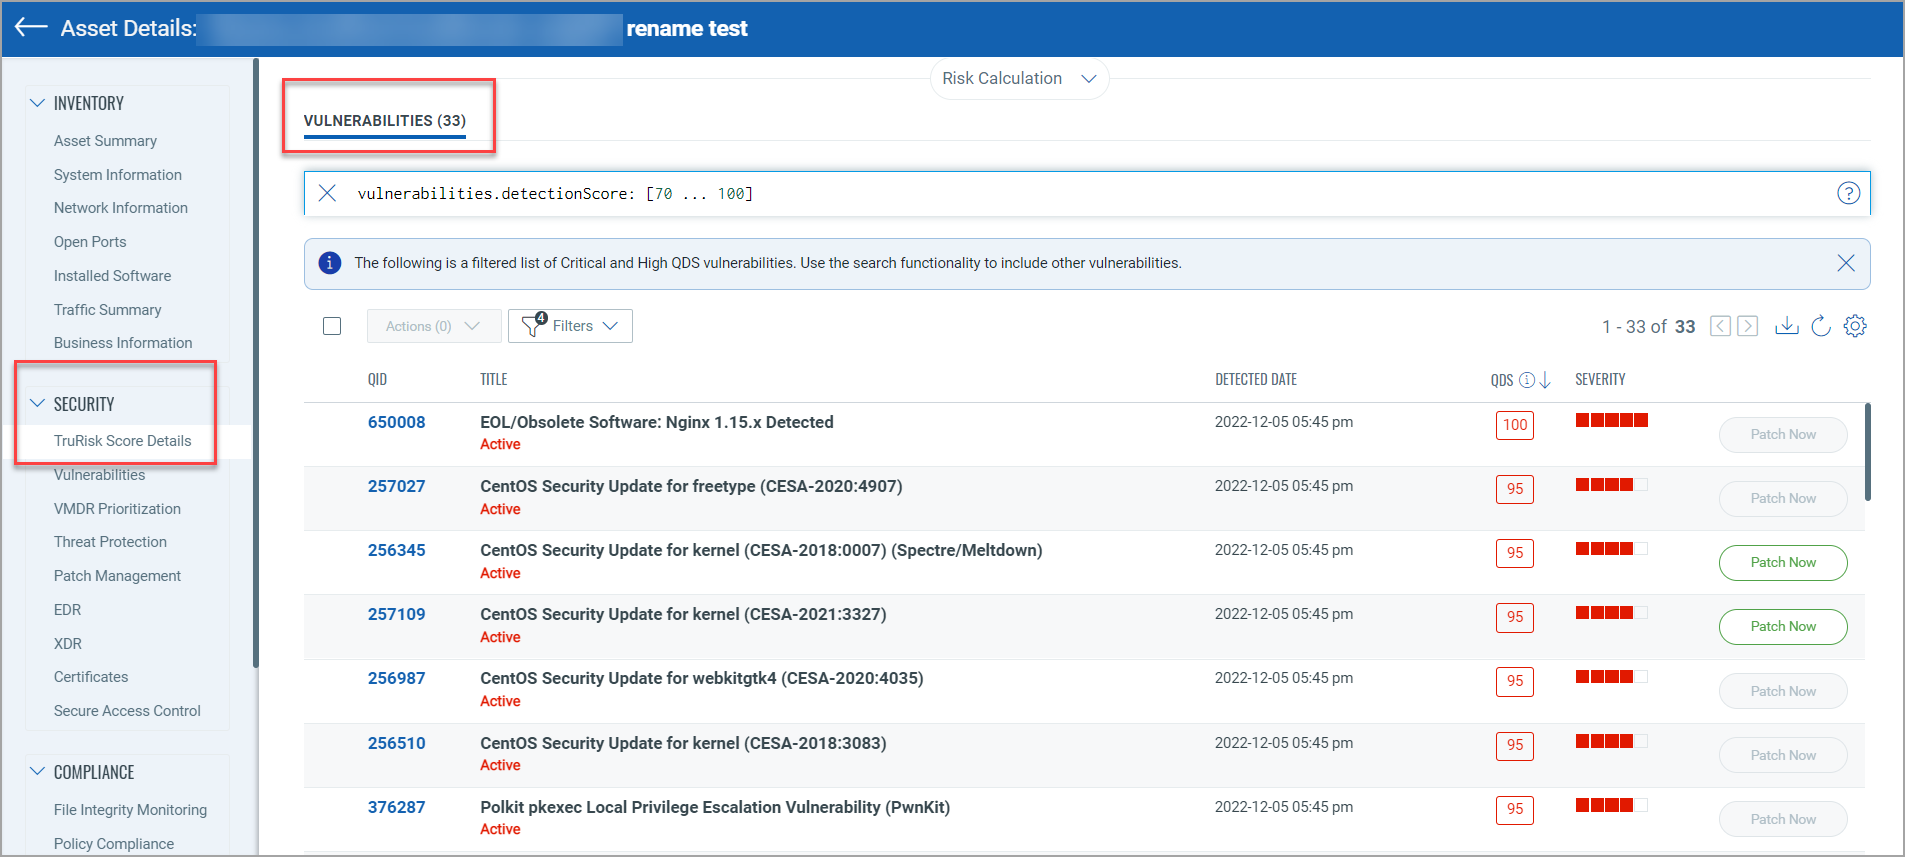The height and width of the screenshot is (857, 1905).
Task: Collapse the COMPLIANCE section
Action: coord(38,772)
